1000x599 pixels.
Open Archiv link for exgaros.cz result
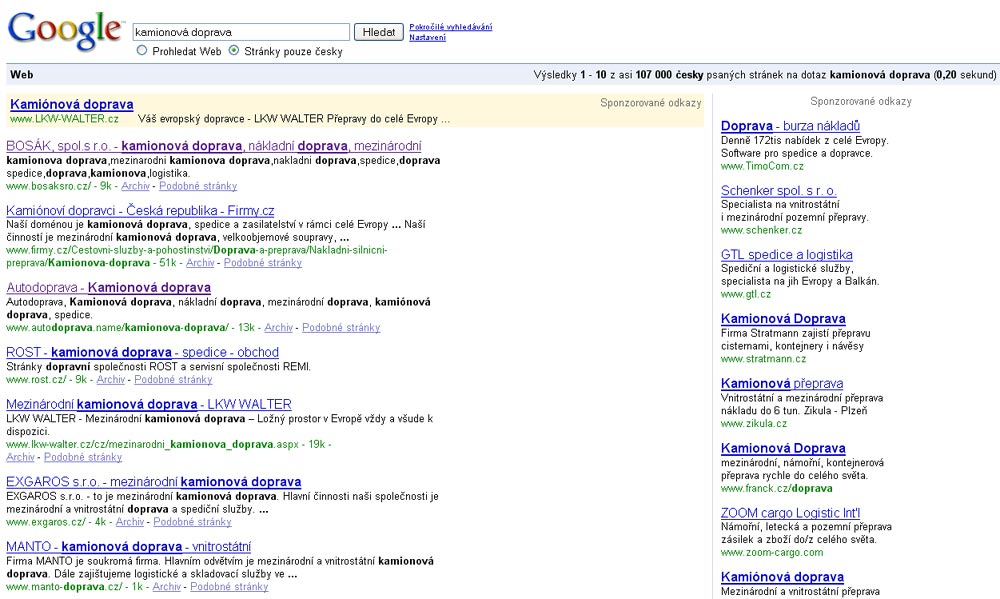(x=130, y=522)
